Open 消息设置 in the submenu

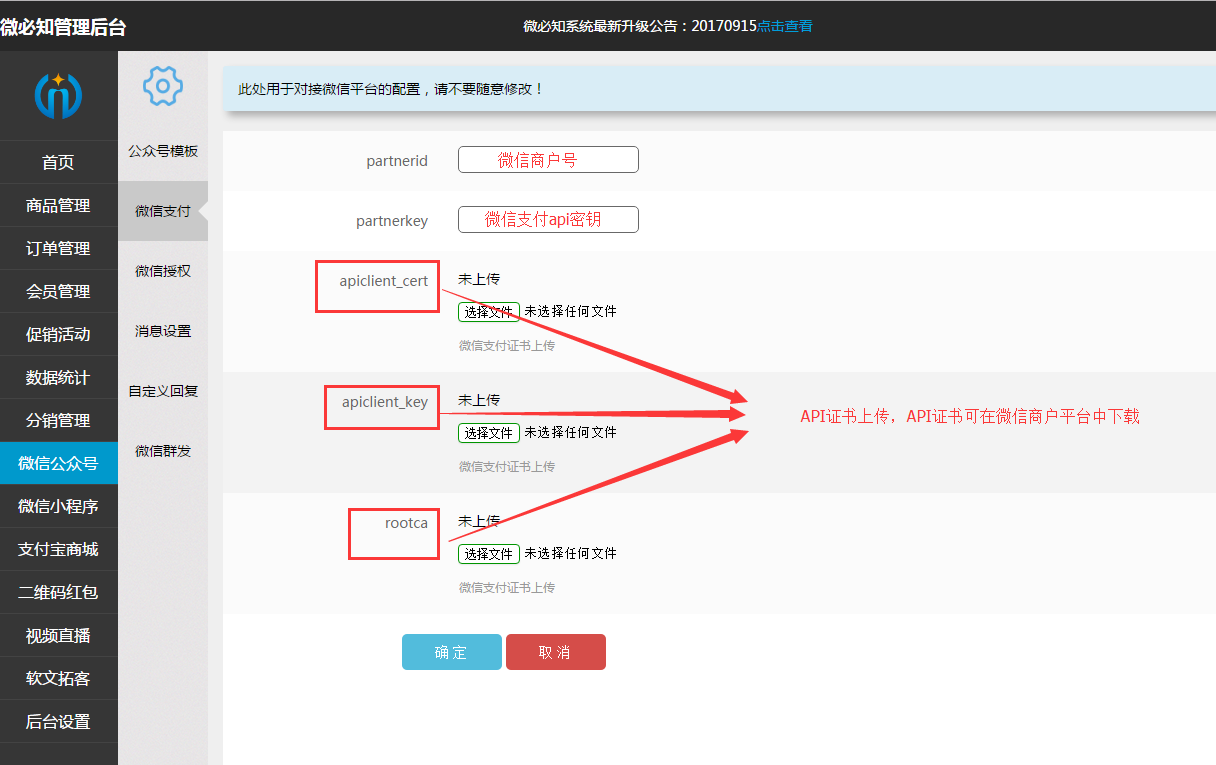161,330
